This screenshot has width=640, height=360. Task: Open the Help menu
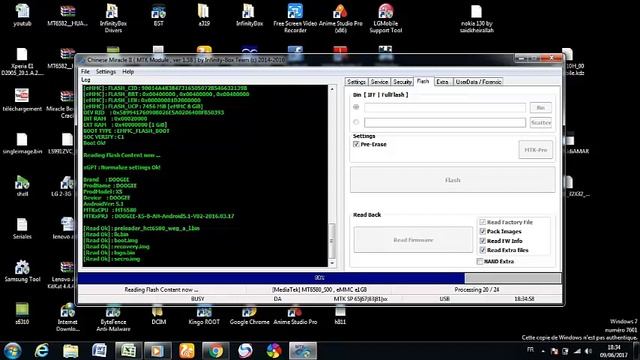coord(128,71)
